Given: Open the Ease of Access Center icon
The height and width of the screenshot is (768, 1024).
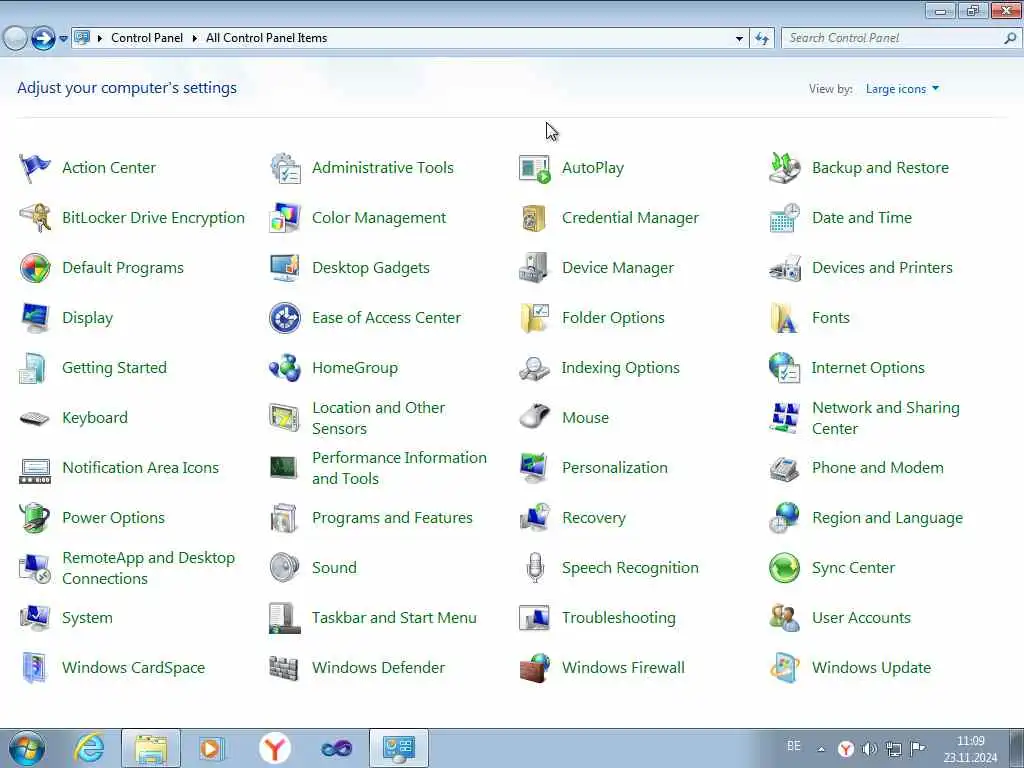Looking at the screenshot, I should click(x=285, y=318).
